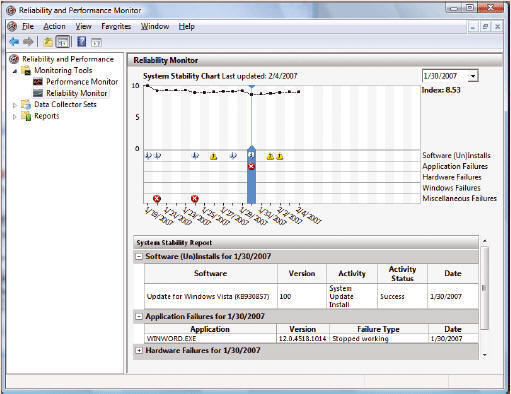Click the System Stability Report scrollbar thumb

coord(485,288)
